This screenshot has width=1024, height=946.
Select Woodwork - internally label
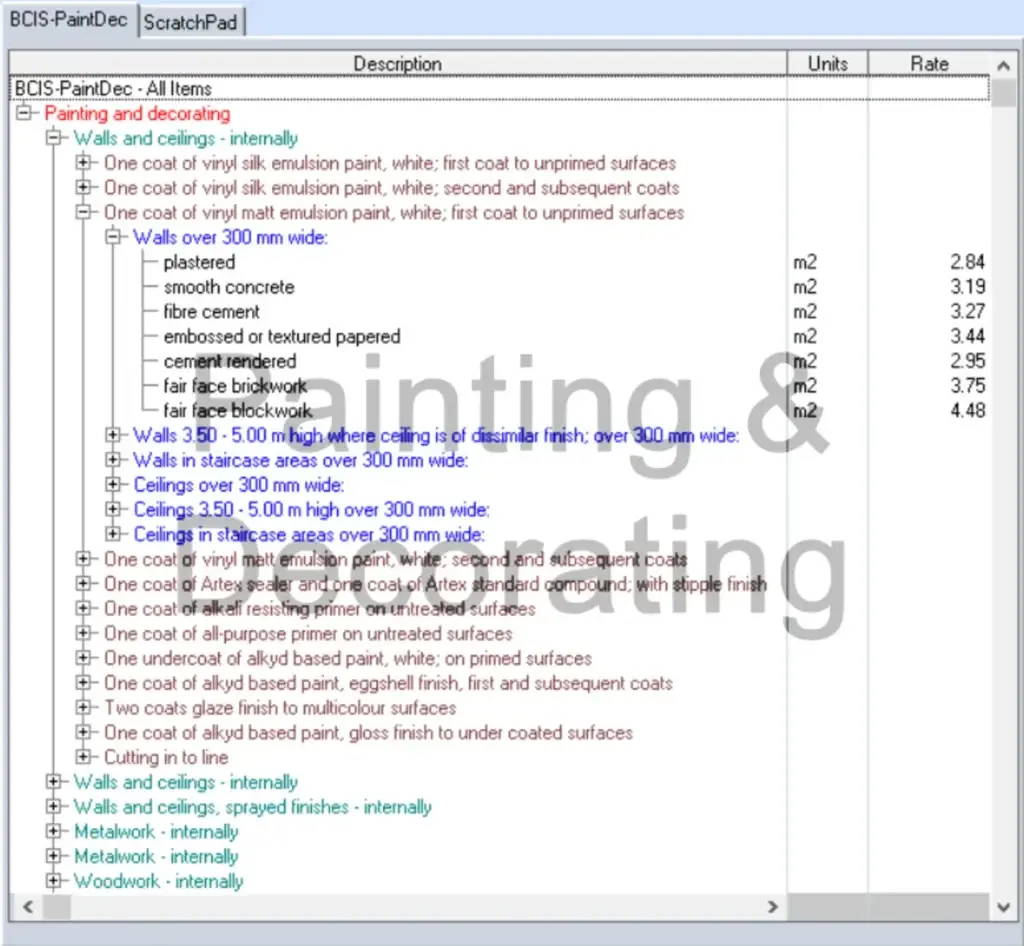click(x=158, y=881)
